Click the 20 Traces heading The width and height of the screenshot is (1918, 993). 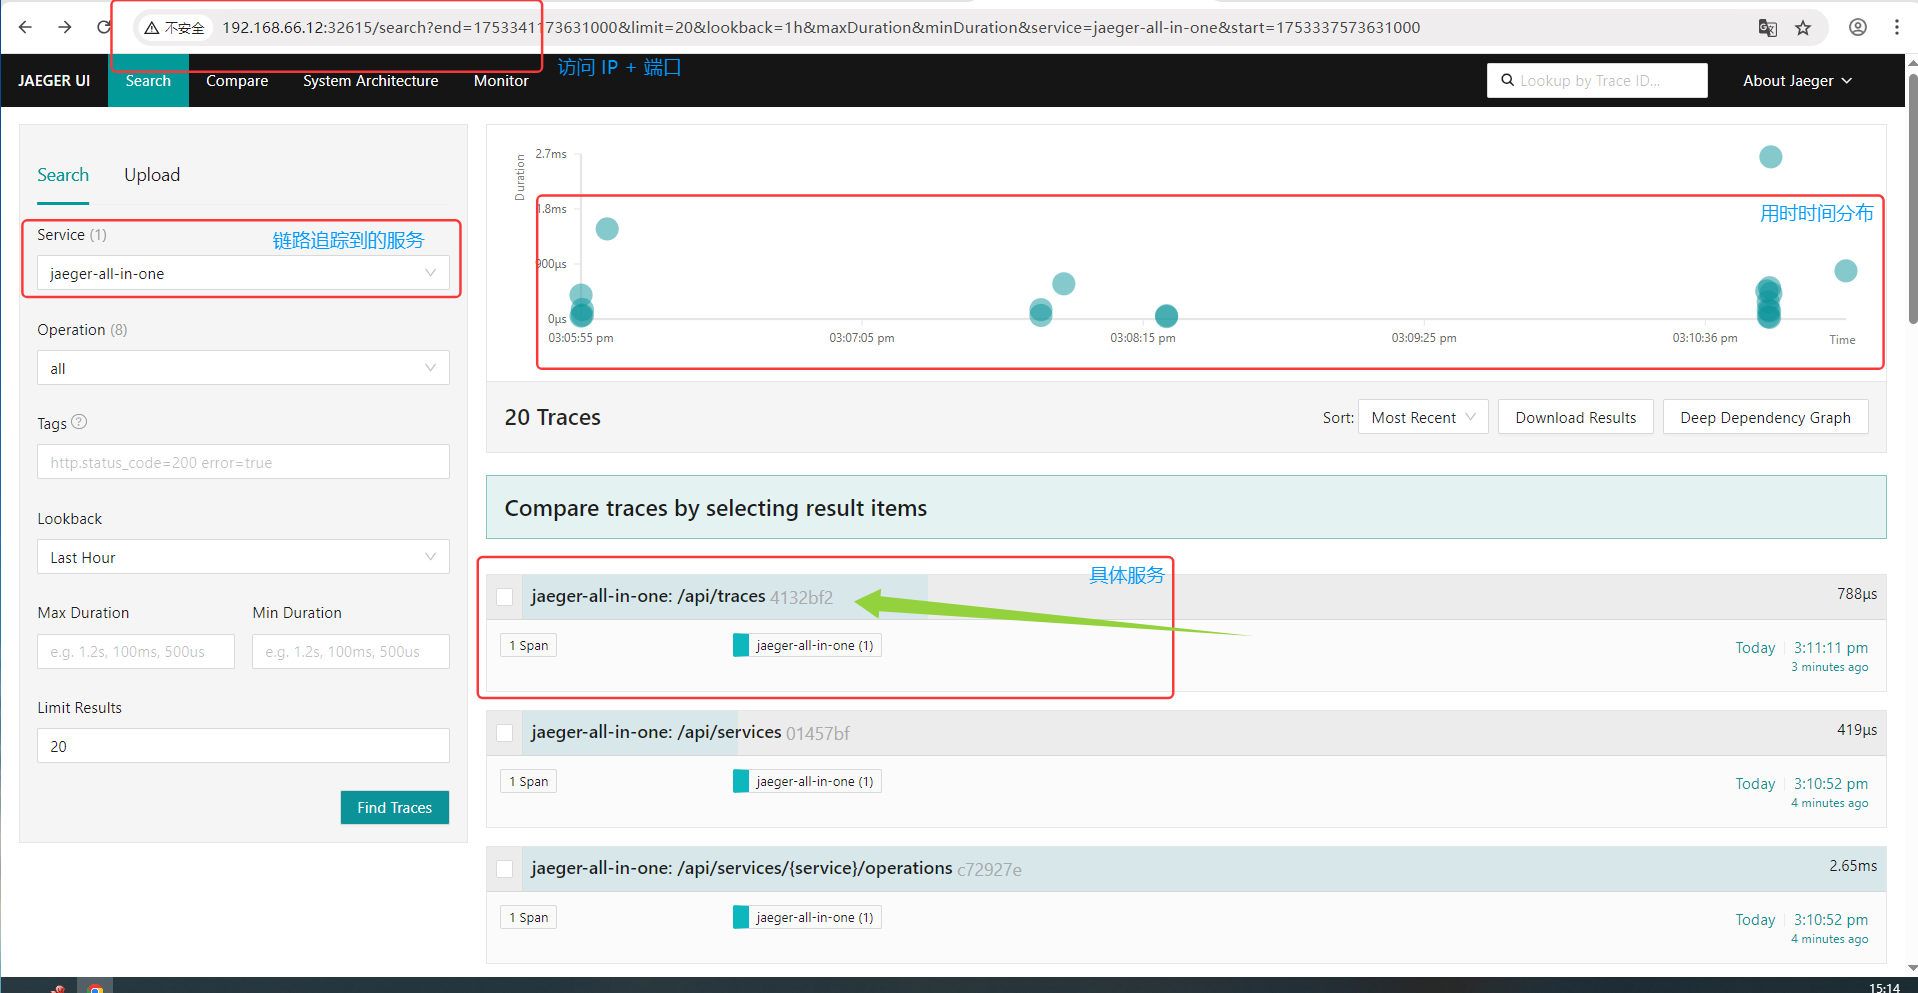click(x=553, y=417)
